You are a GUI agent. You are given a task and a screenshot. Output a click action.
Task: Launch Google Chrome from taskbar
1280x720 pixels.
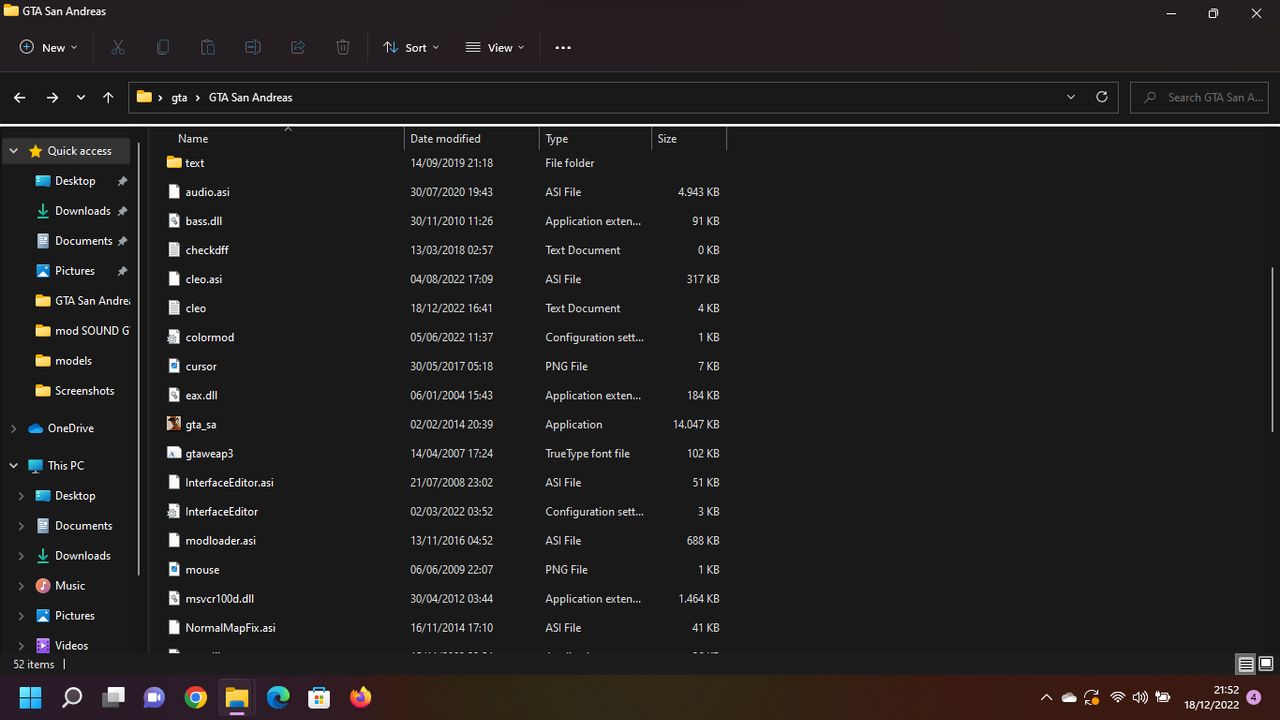pyautogui.click(x=196, y=697)
